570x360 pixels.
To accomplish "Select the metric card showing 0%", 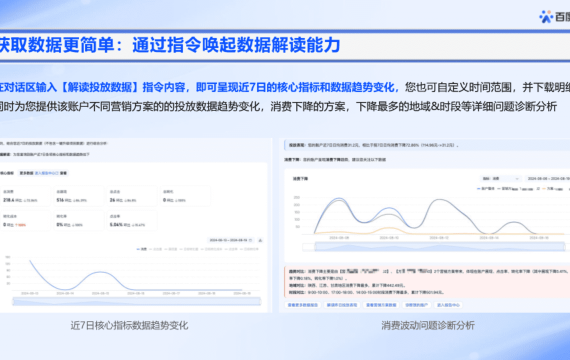I will pyautogui.click(x=79, y=221).
